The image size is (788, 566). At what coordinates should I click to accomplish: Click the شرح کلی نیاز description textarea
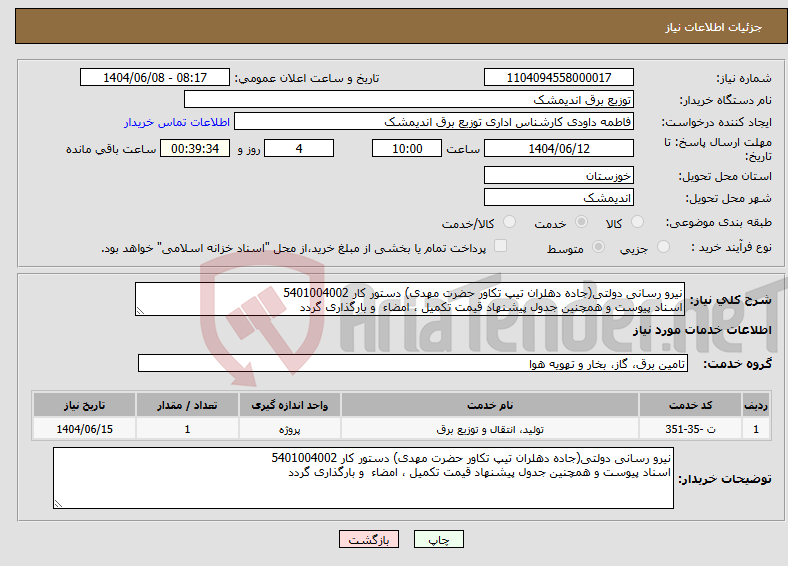410,299
